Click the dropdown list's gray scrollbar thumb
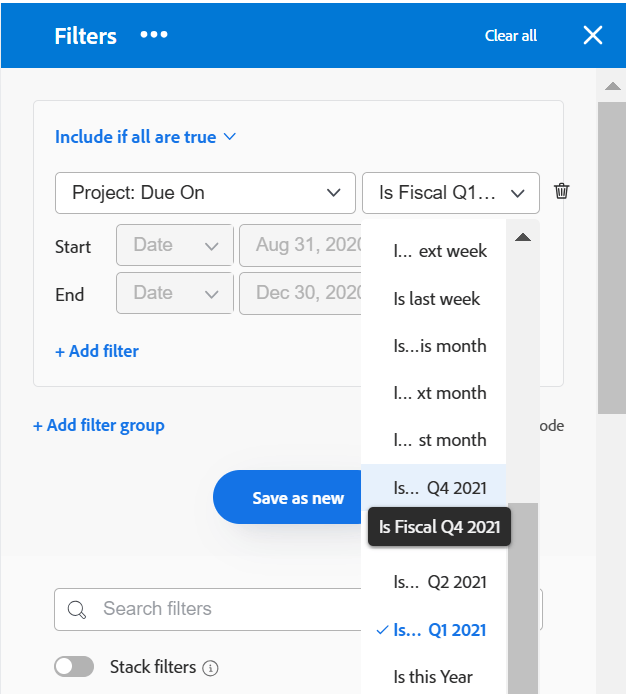 coord(523,598)
